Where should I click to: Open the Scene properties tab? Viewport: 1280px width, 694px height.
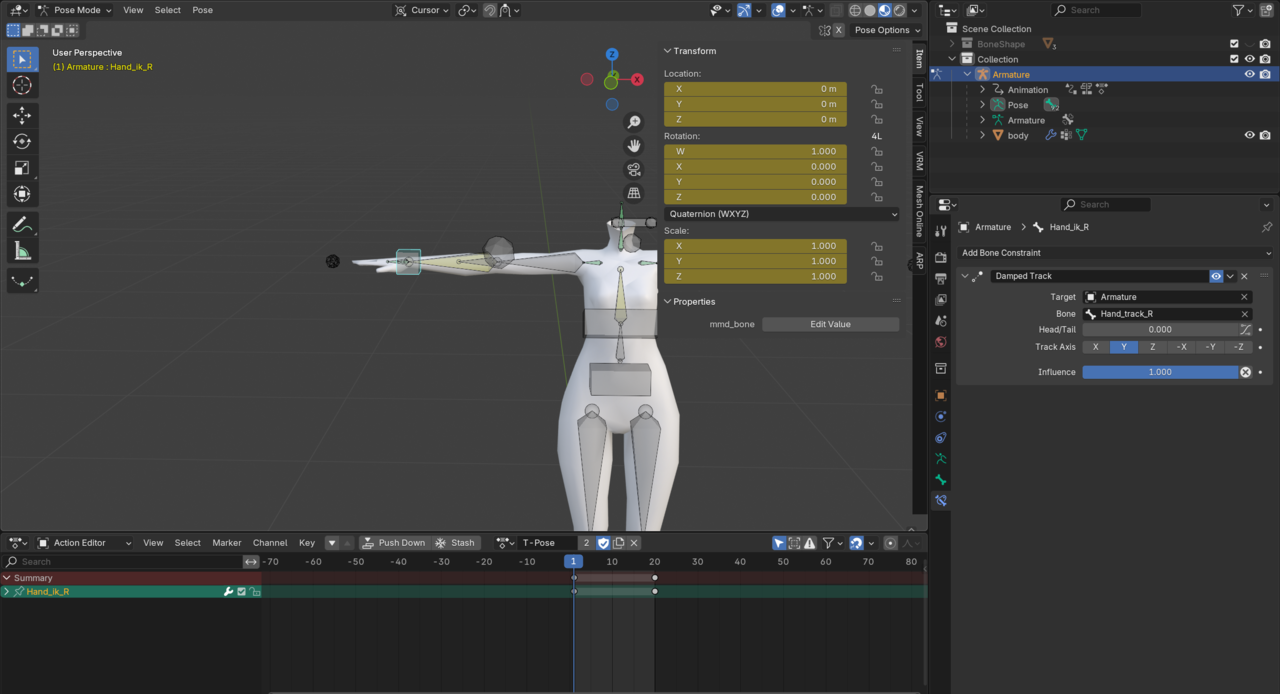[x=941, y=321]
